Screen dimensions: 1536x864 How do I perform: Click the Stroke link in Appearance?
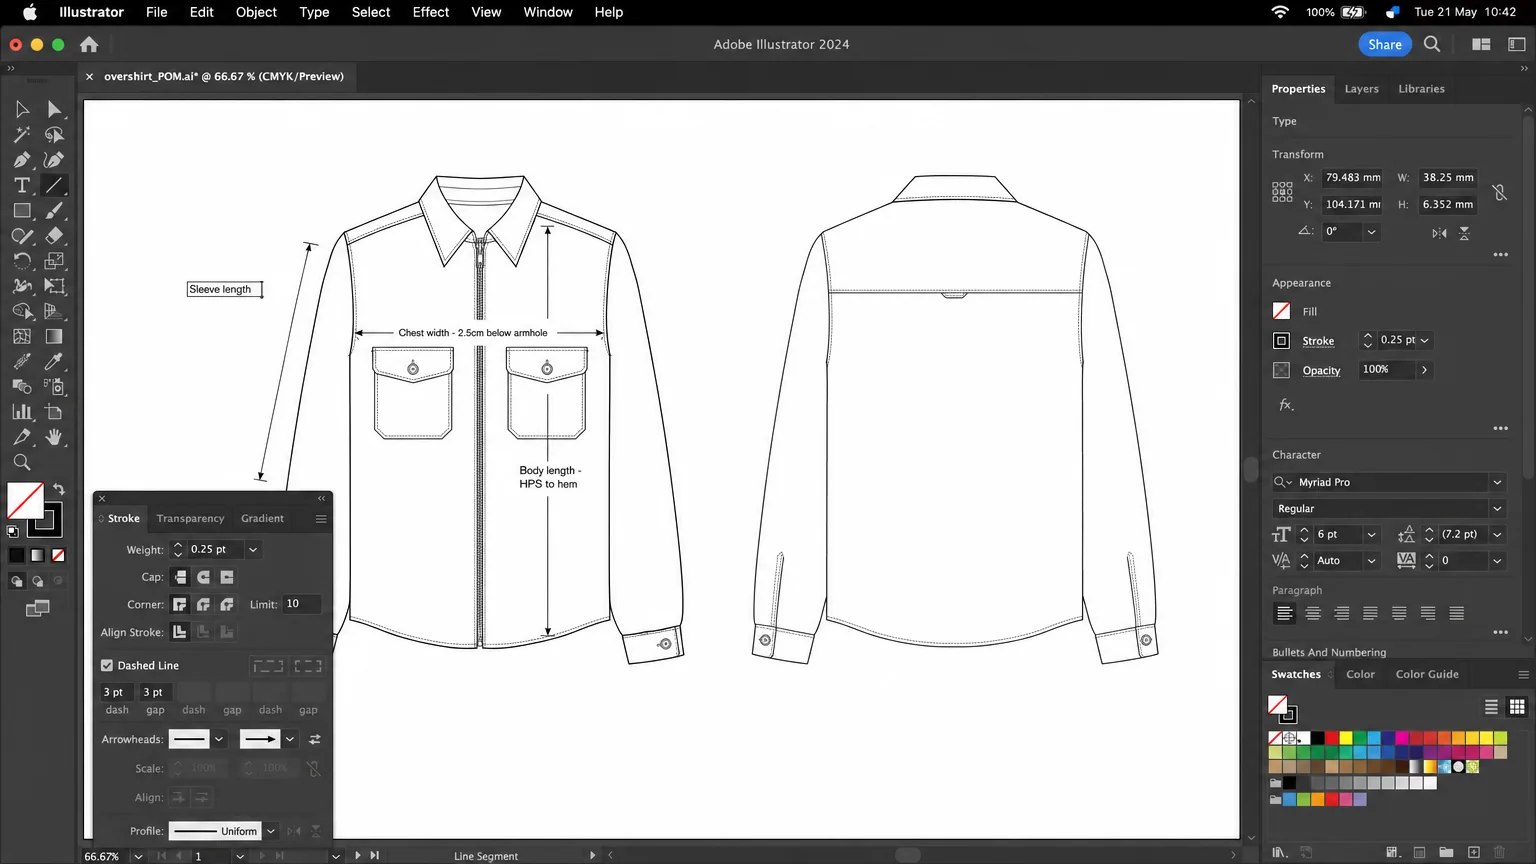[1318, 341]
